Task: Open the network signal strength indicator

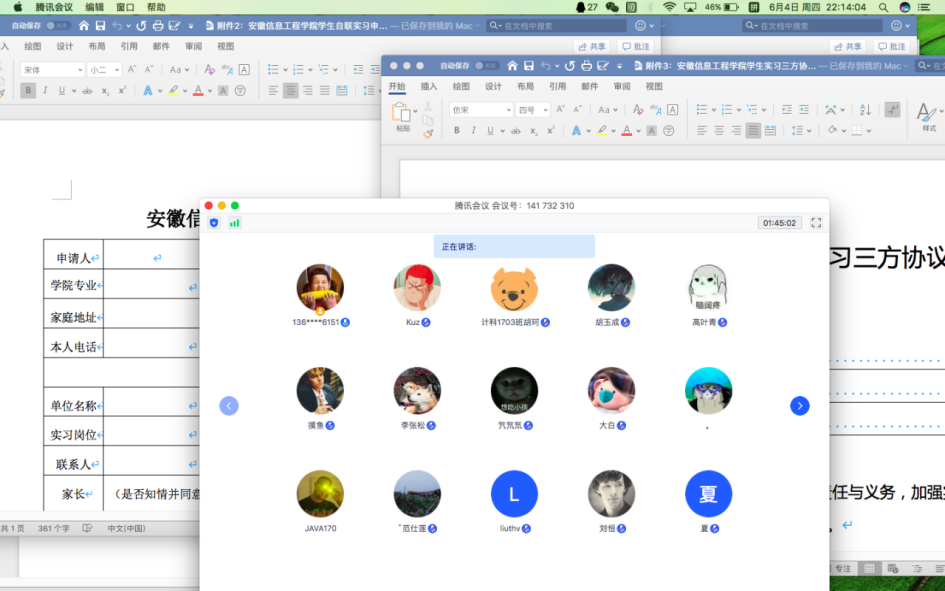Action: tap(235, 223)
